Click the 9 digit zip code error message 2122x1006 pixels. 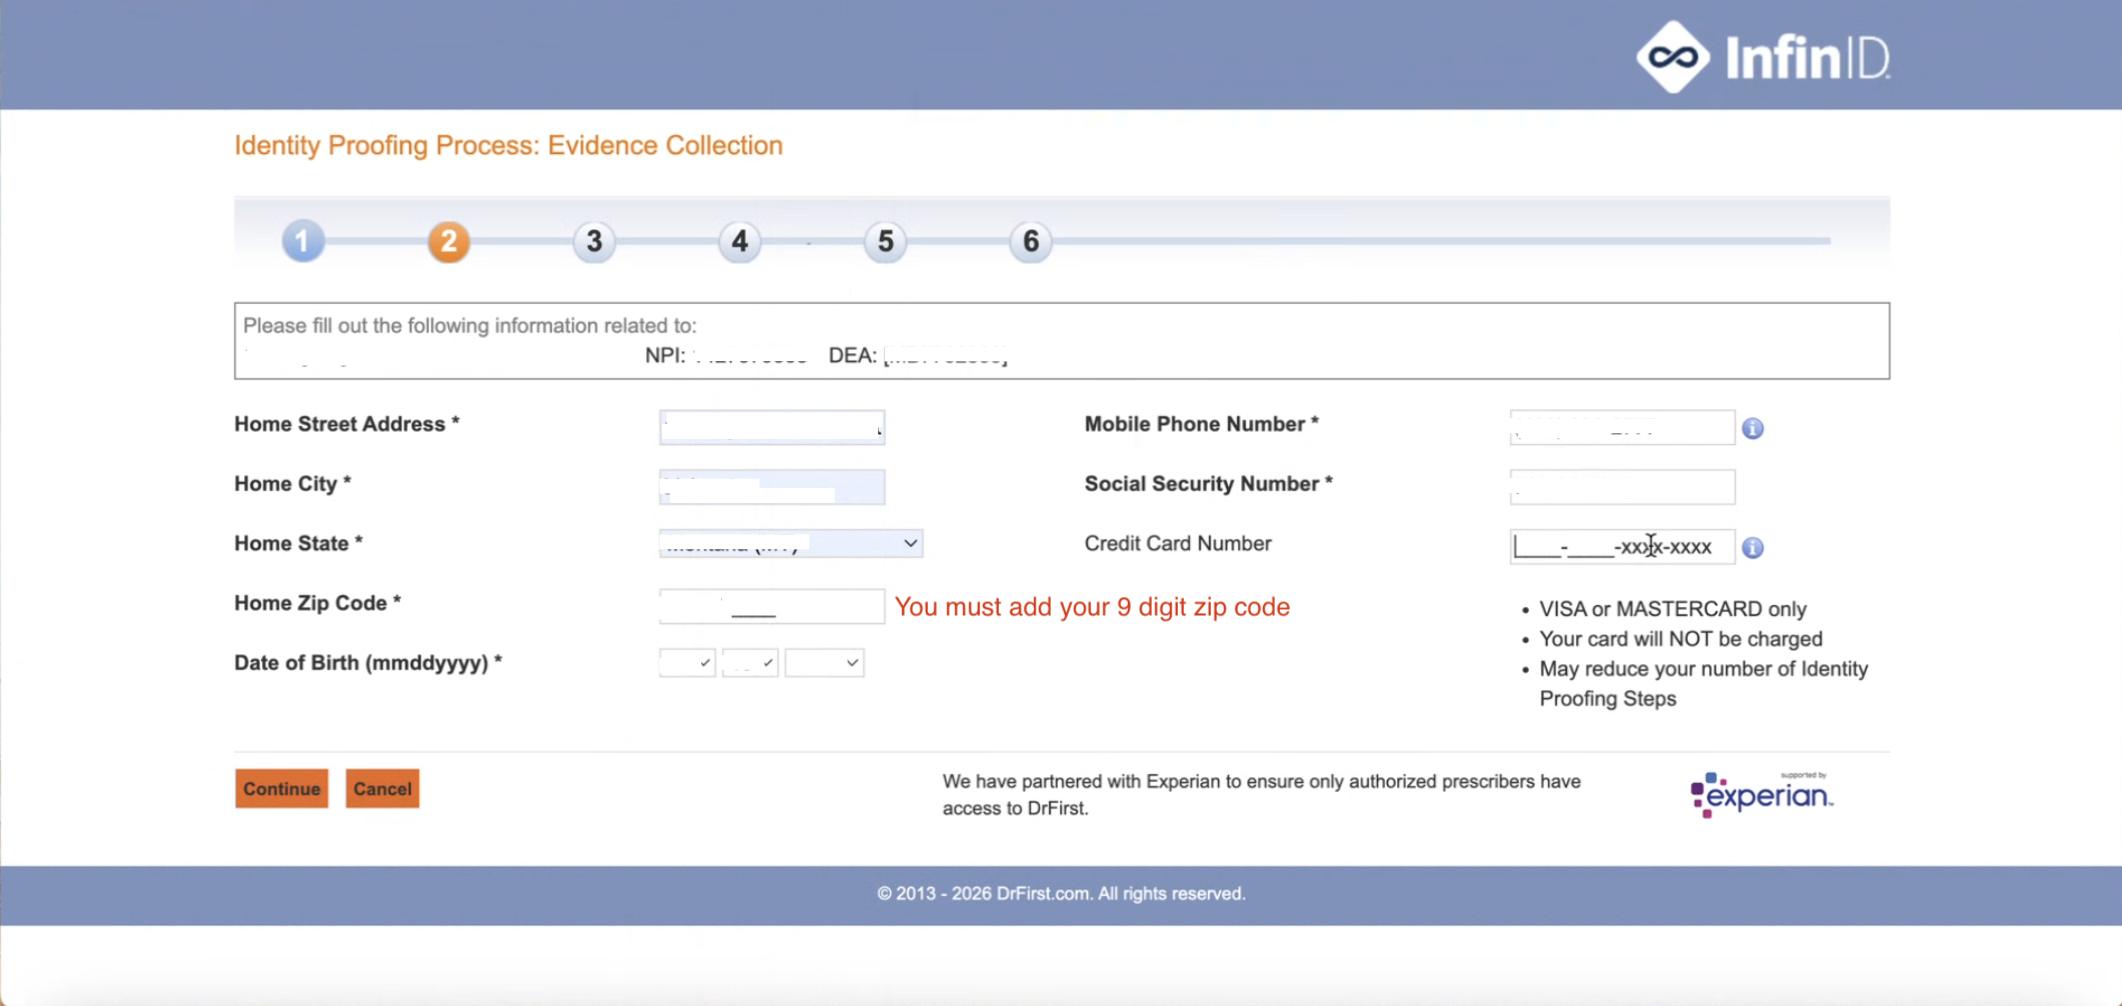click(1092, 607)
